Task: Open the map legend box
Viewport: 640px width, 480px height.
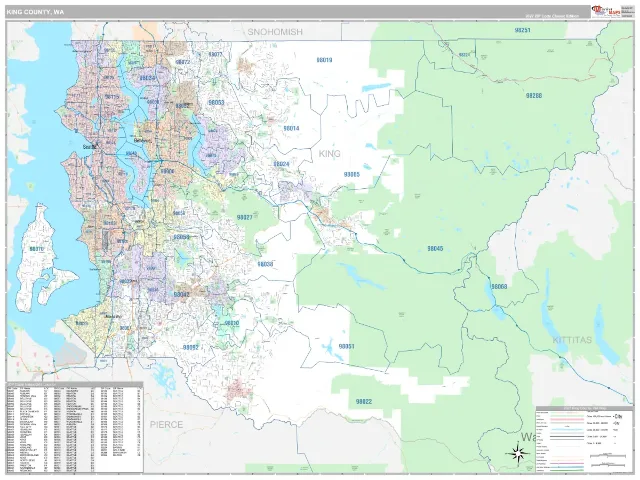Action: [x=584, y=439]
